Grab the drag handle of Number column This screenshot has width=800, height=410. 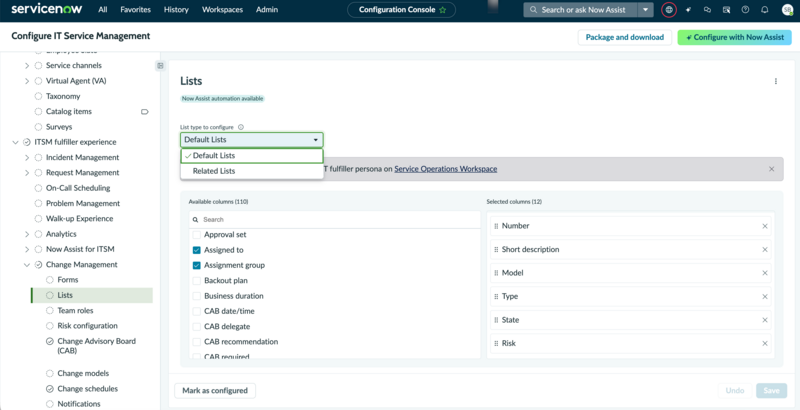496,226
